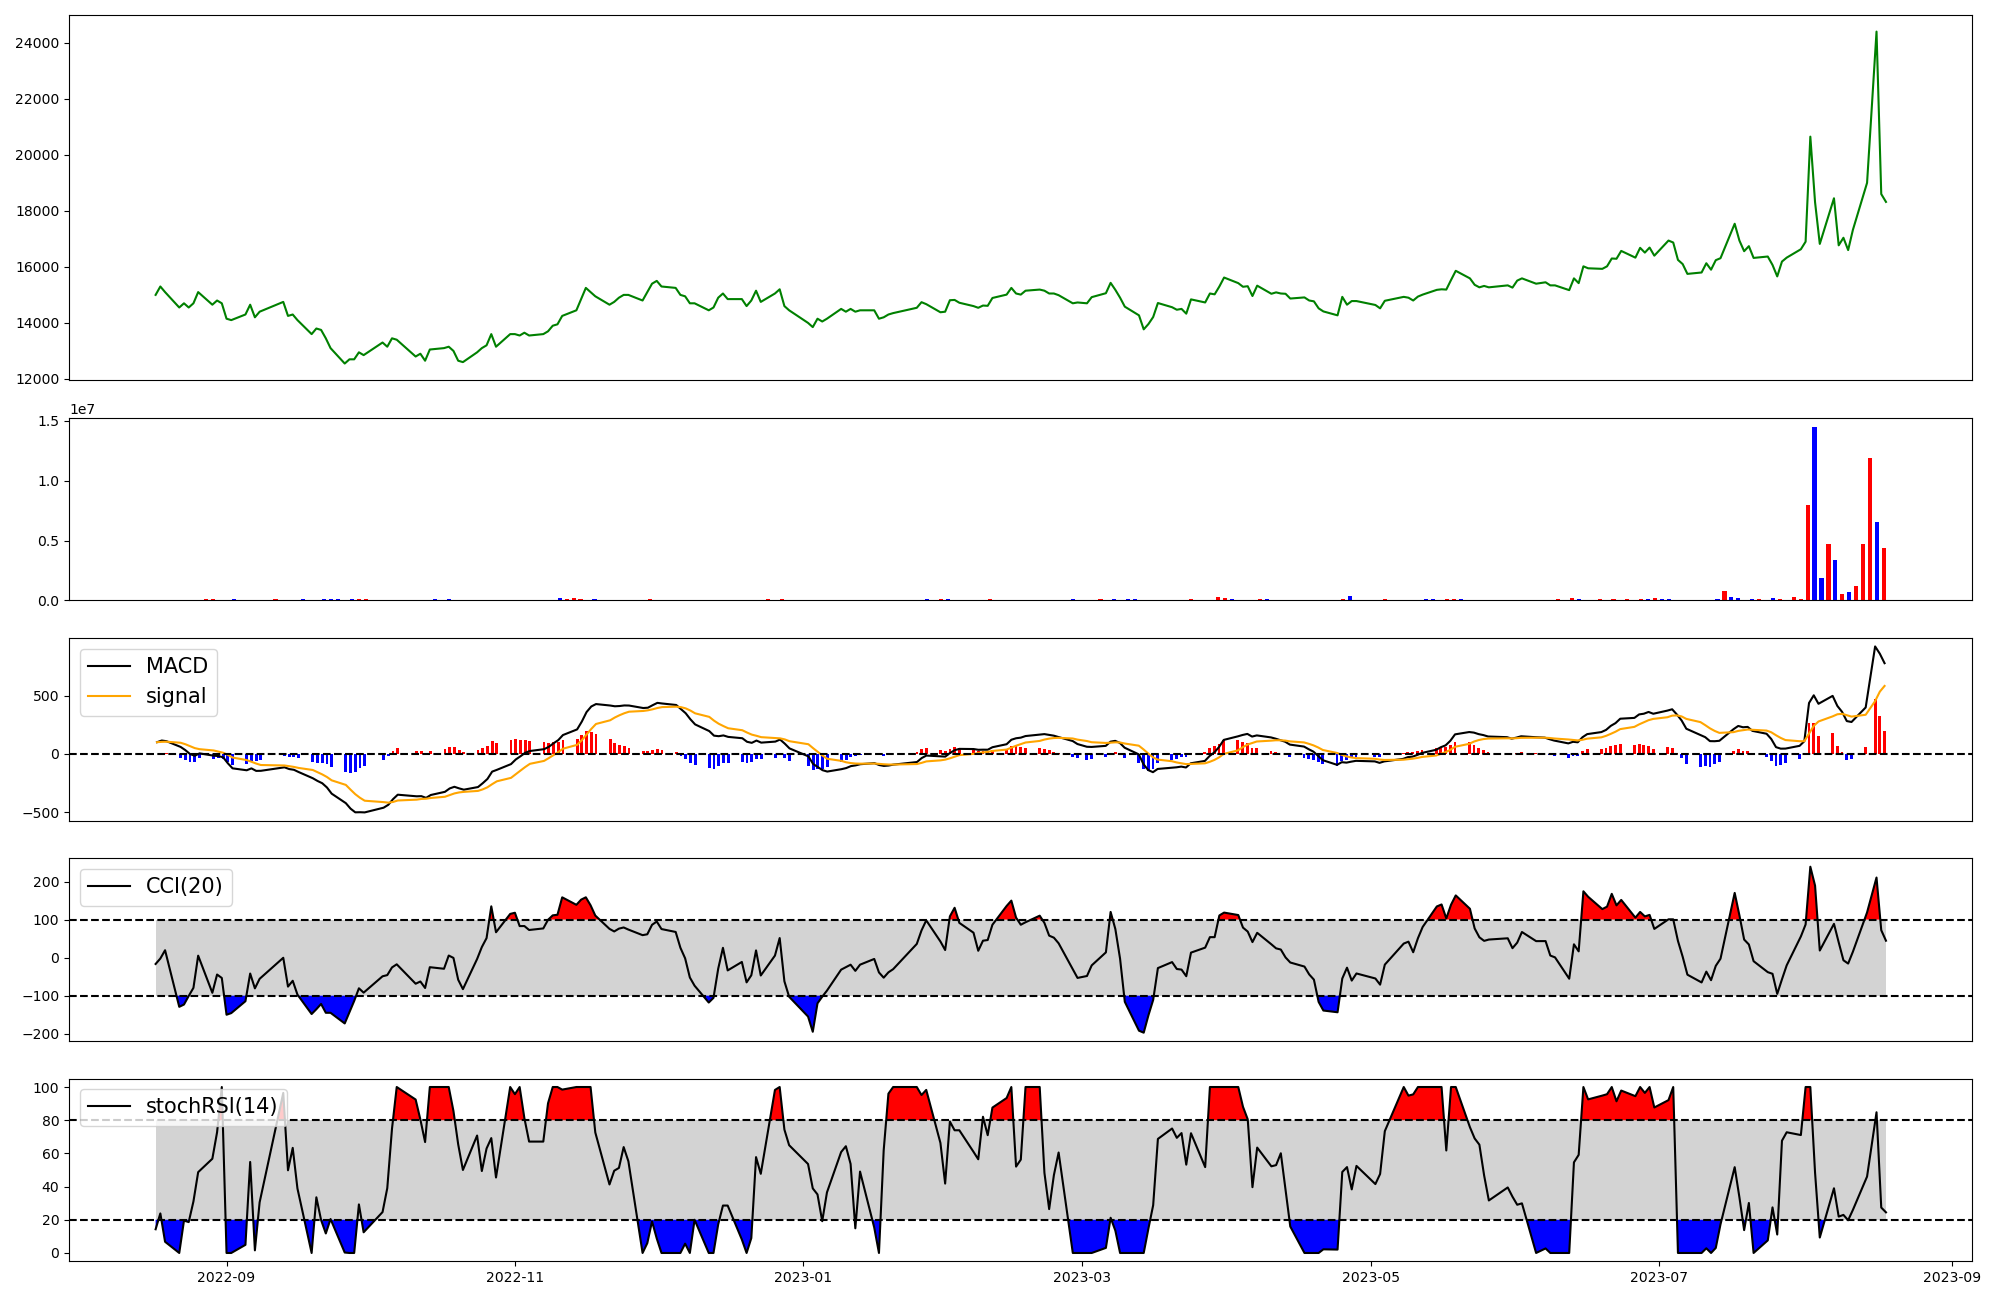
Task: Click the black MACD legend line sample
Action: [x=108, y=666]
